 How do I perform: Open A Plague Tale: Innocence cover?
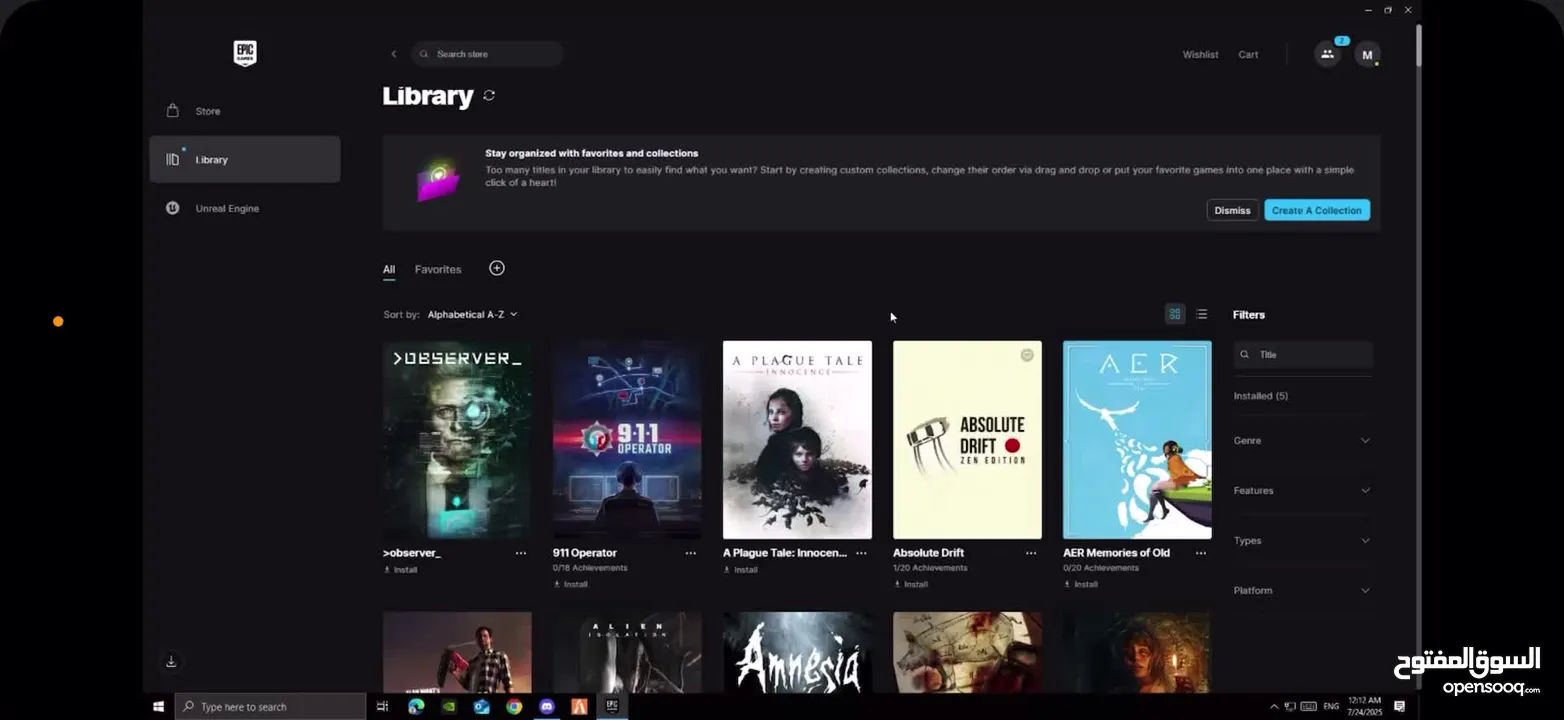click(x=797, y=440)
